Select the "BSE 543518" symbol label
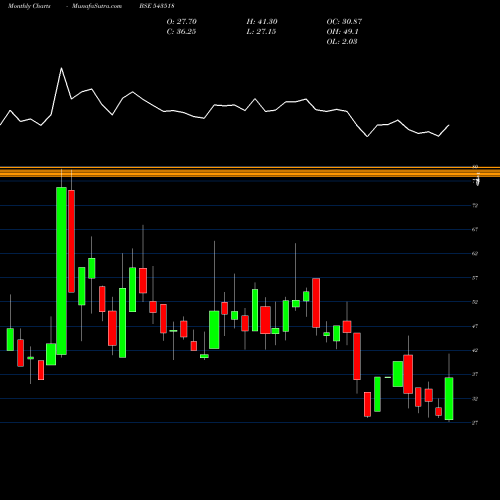This screenshot has width=500, height=500. [x=157, y=6]
